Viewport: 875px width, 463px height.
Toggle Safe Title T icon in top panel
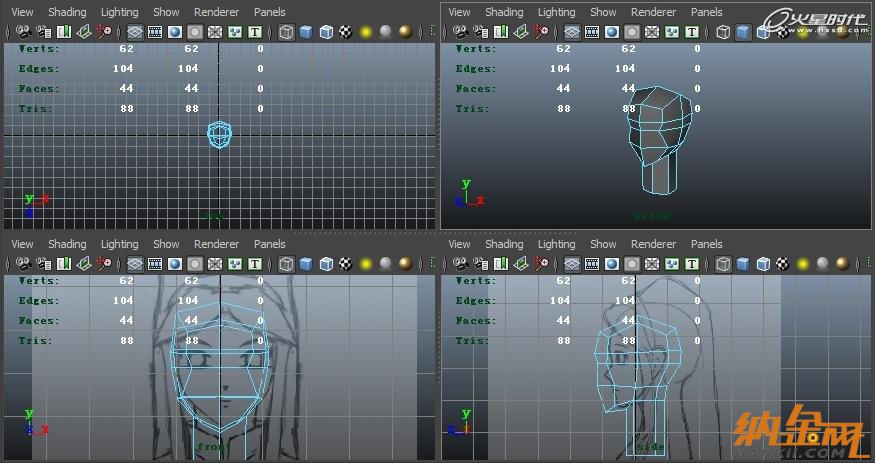[255, 32]
